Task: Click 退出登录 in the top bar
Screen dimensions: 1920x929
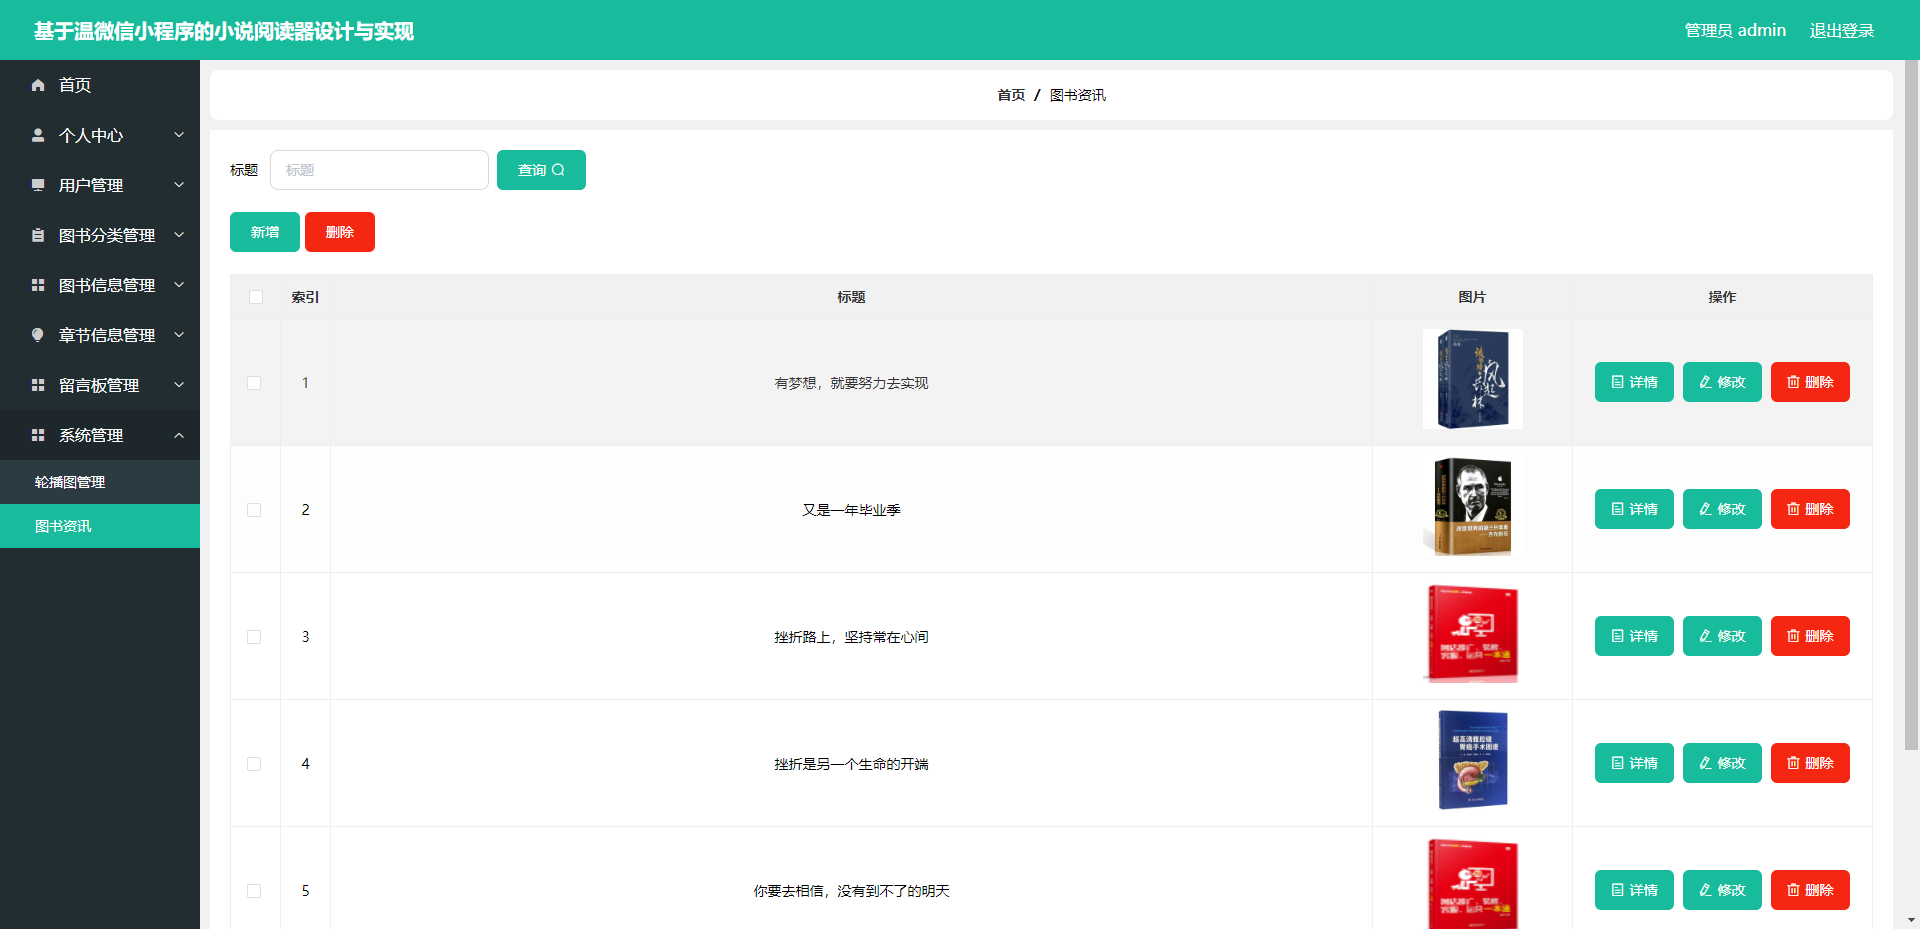Action: (1841, 30)
